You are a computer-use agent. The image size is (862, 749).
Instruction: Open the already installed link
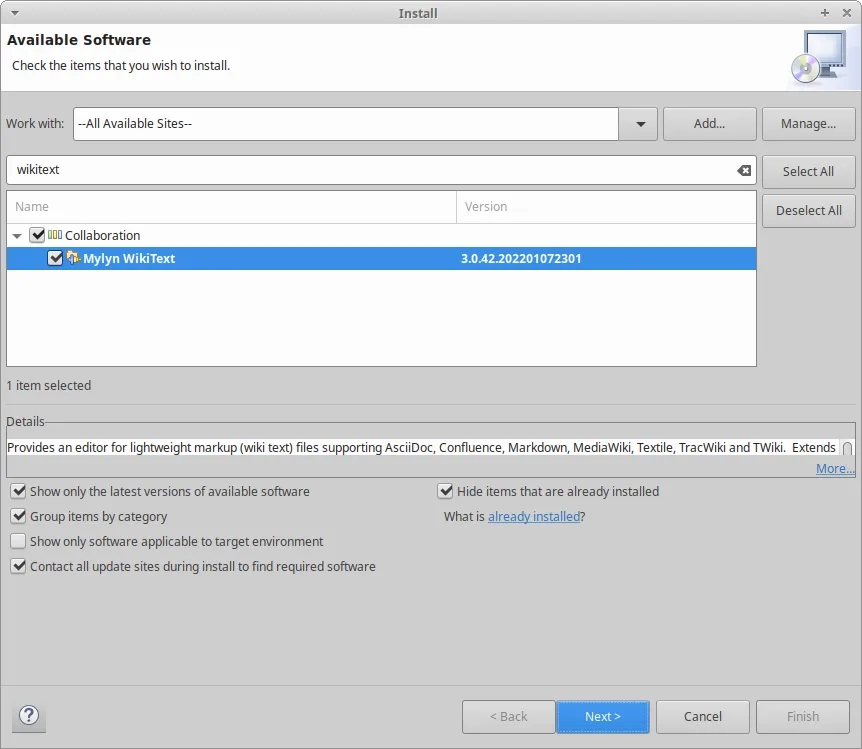(534, 516)
